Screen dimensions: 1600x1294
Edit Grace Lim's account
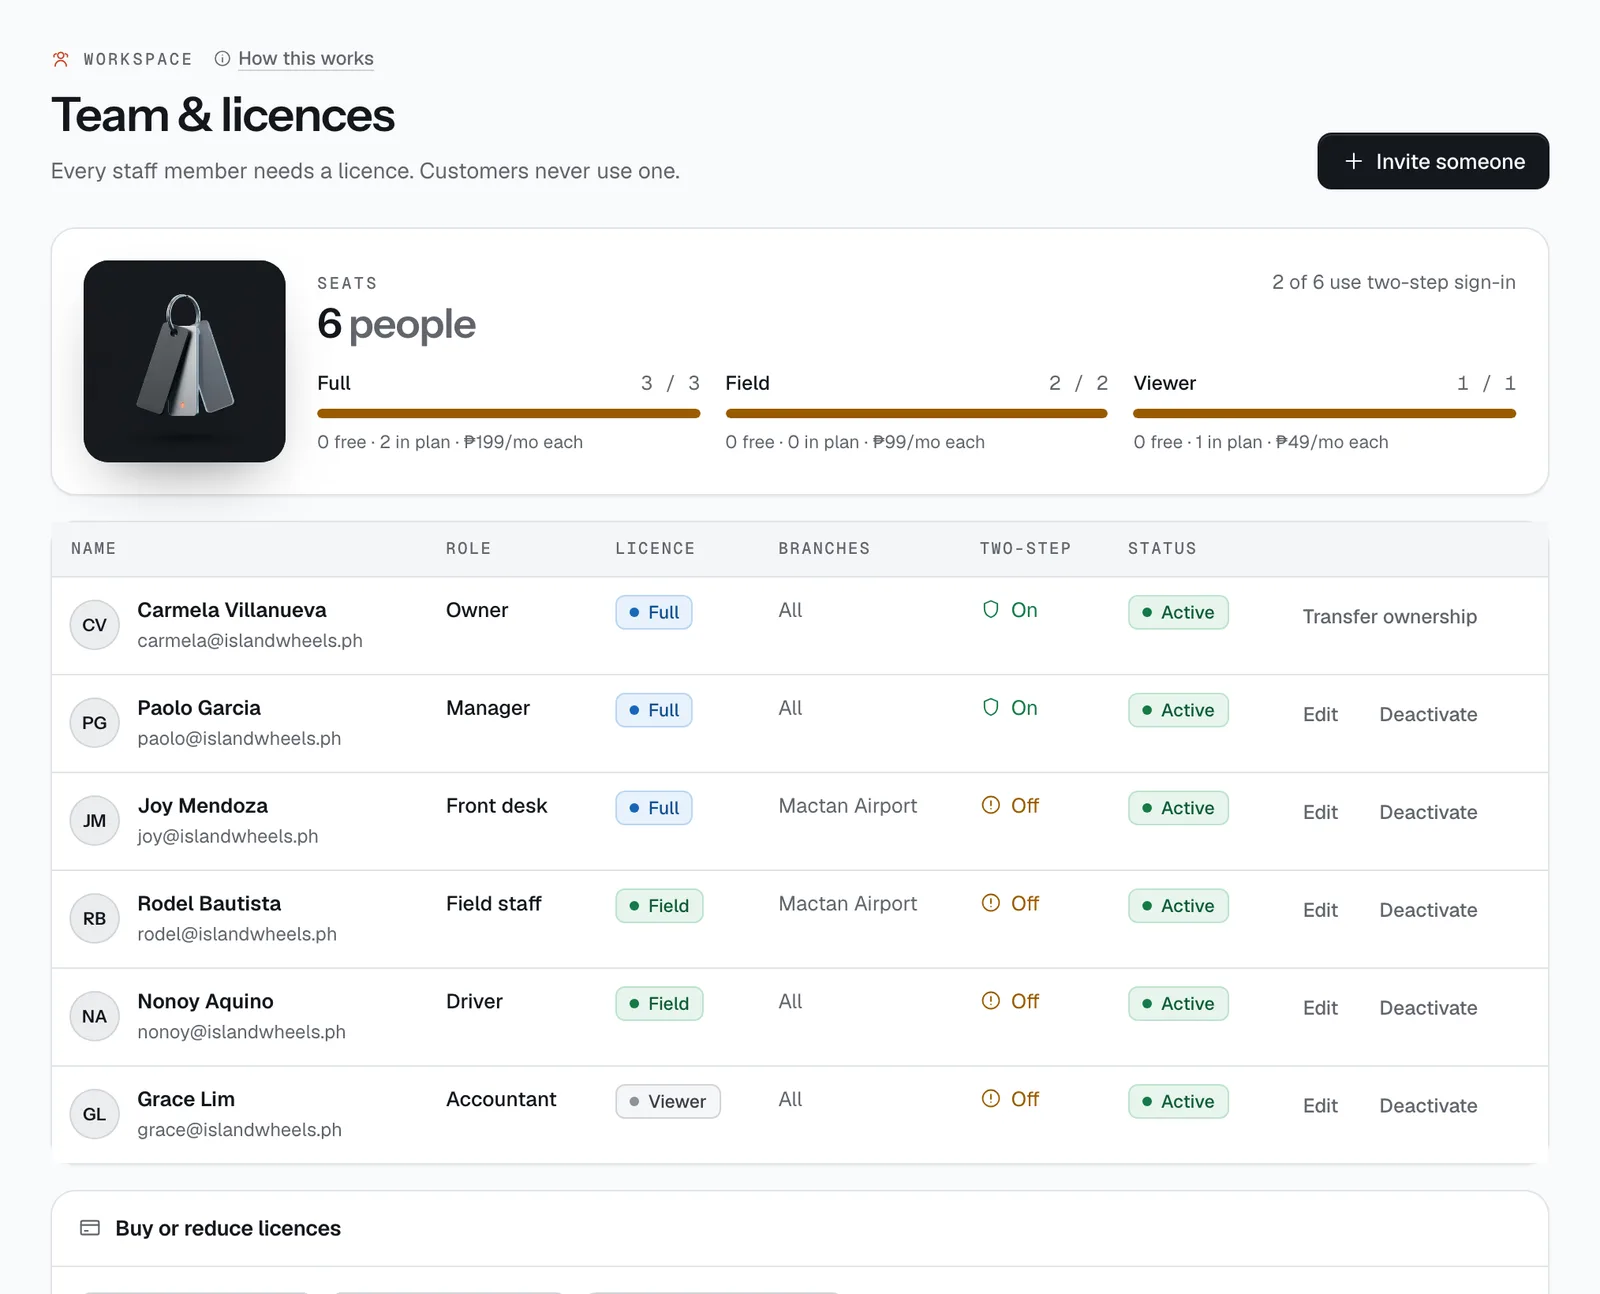click(1320, 1106)
